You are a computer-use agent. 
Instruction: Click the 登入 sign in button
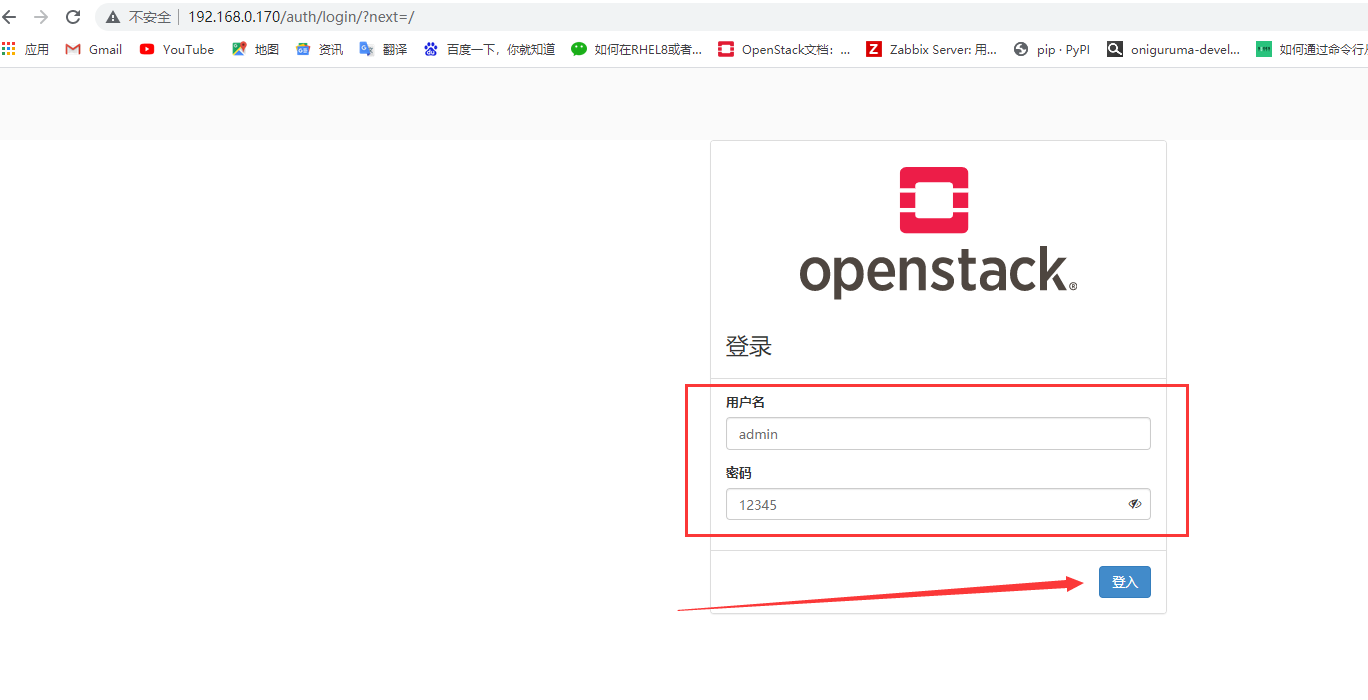(x=1125, y=582)
